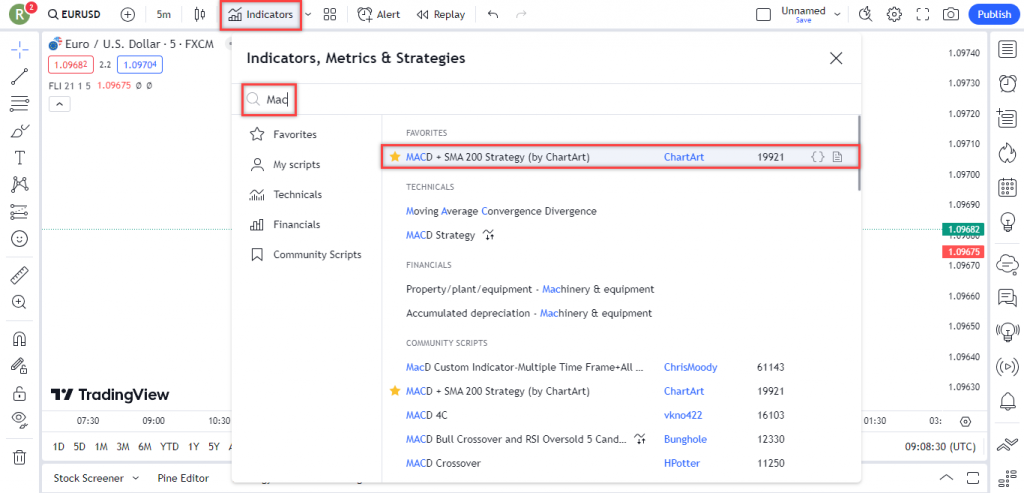
Task: Toggle lock all drawing tools
Action: (20, 393)
